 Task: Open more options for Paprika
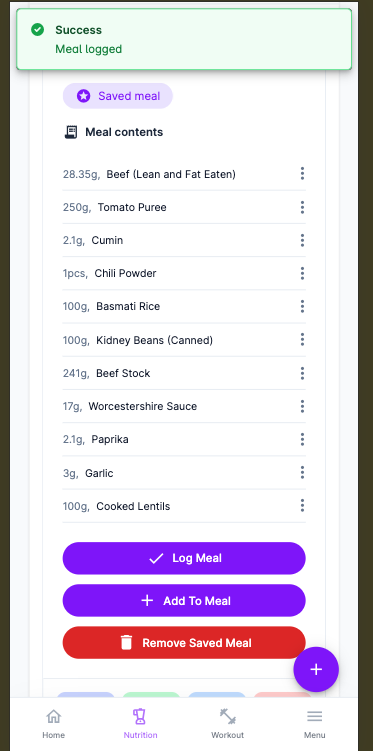point(302,439)
